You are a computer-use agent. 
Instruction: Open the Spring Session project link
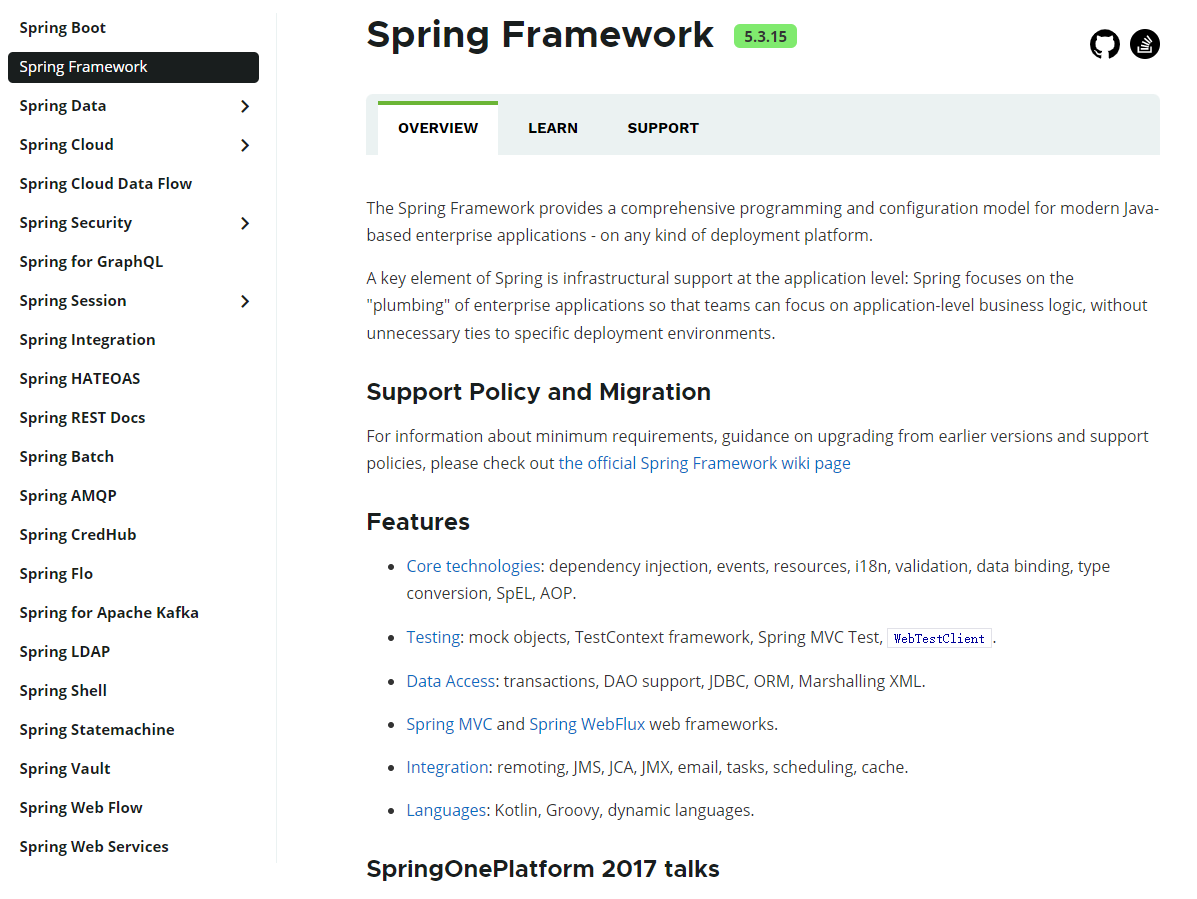(x=73, y=301)
